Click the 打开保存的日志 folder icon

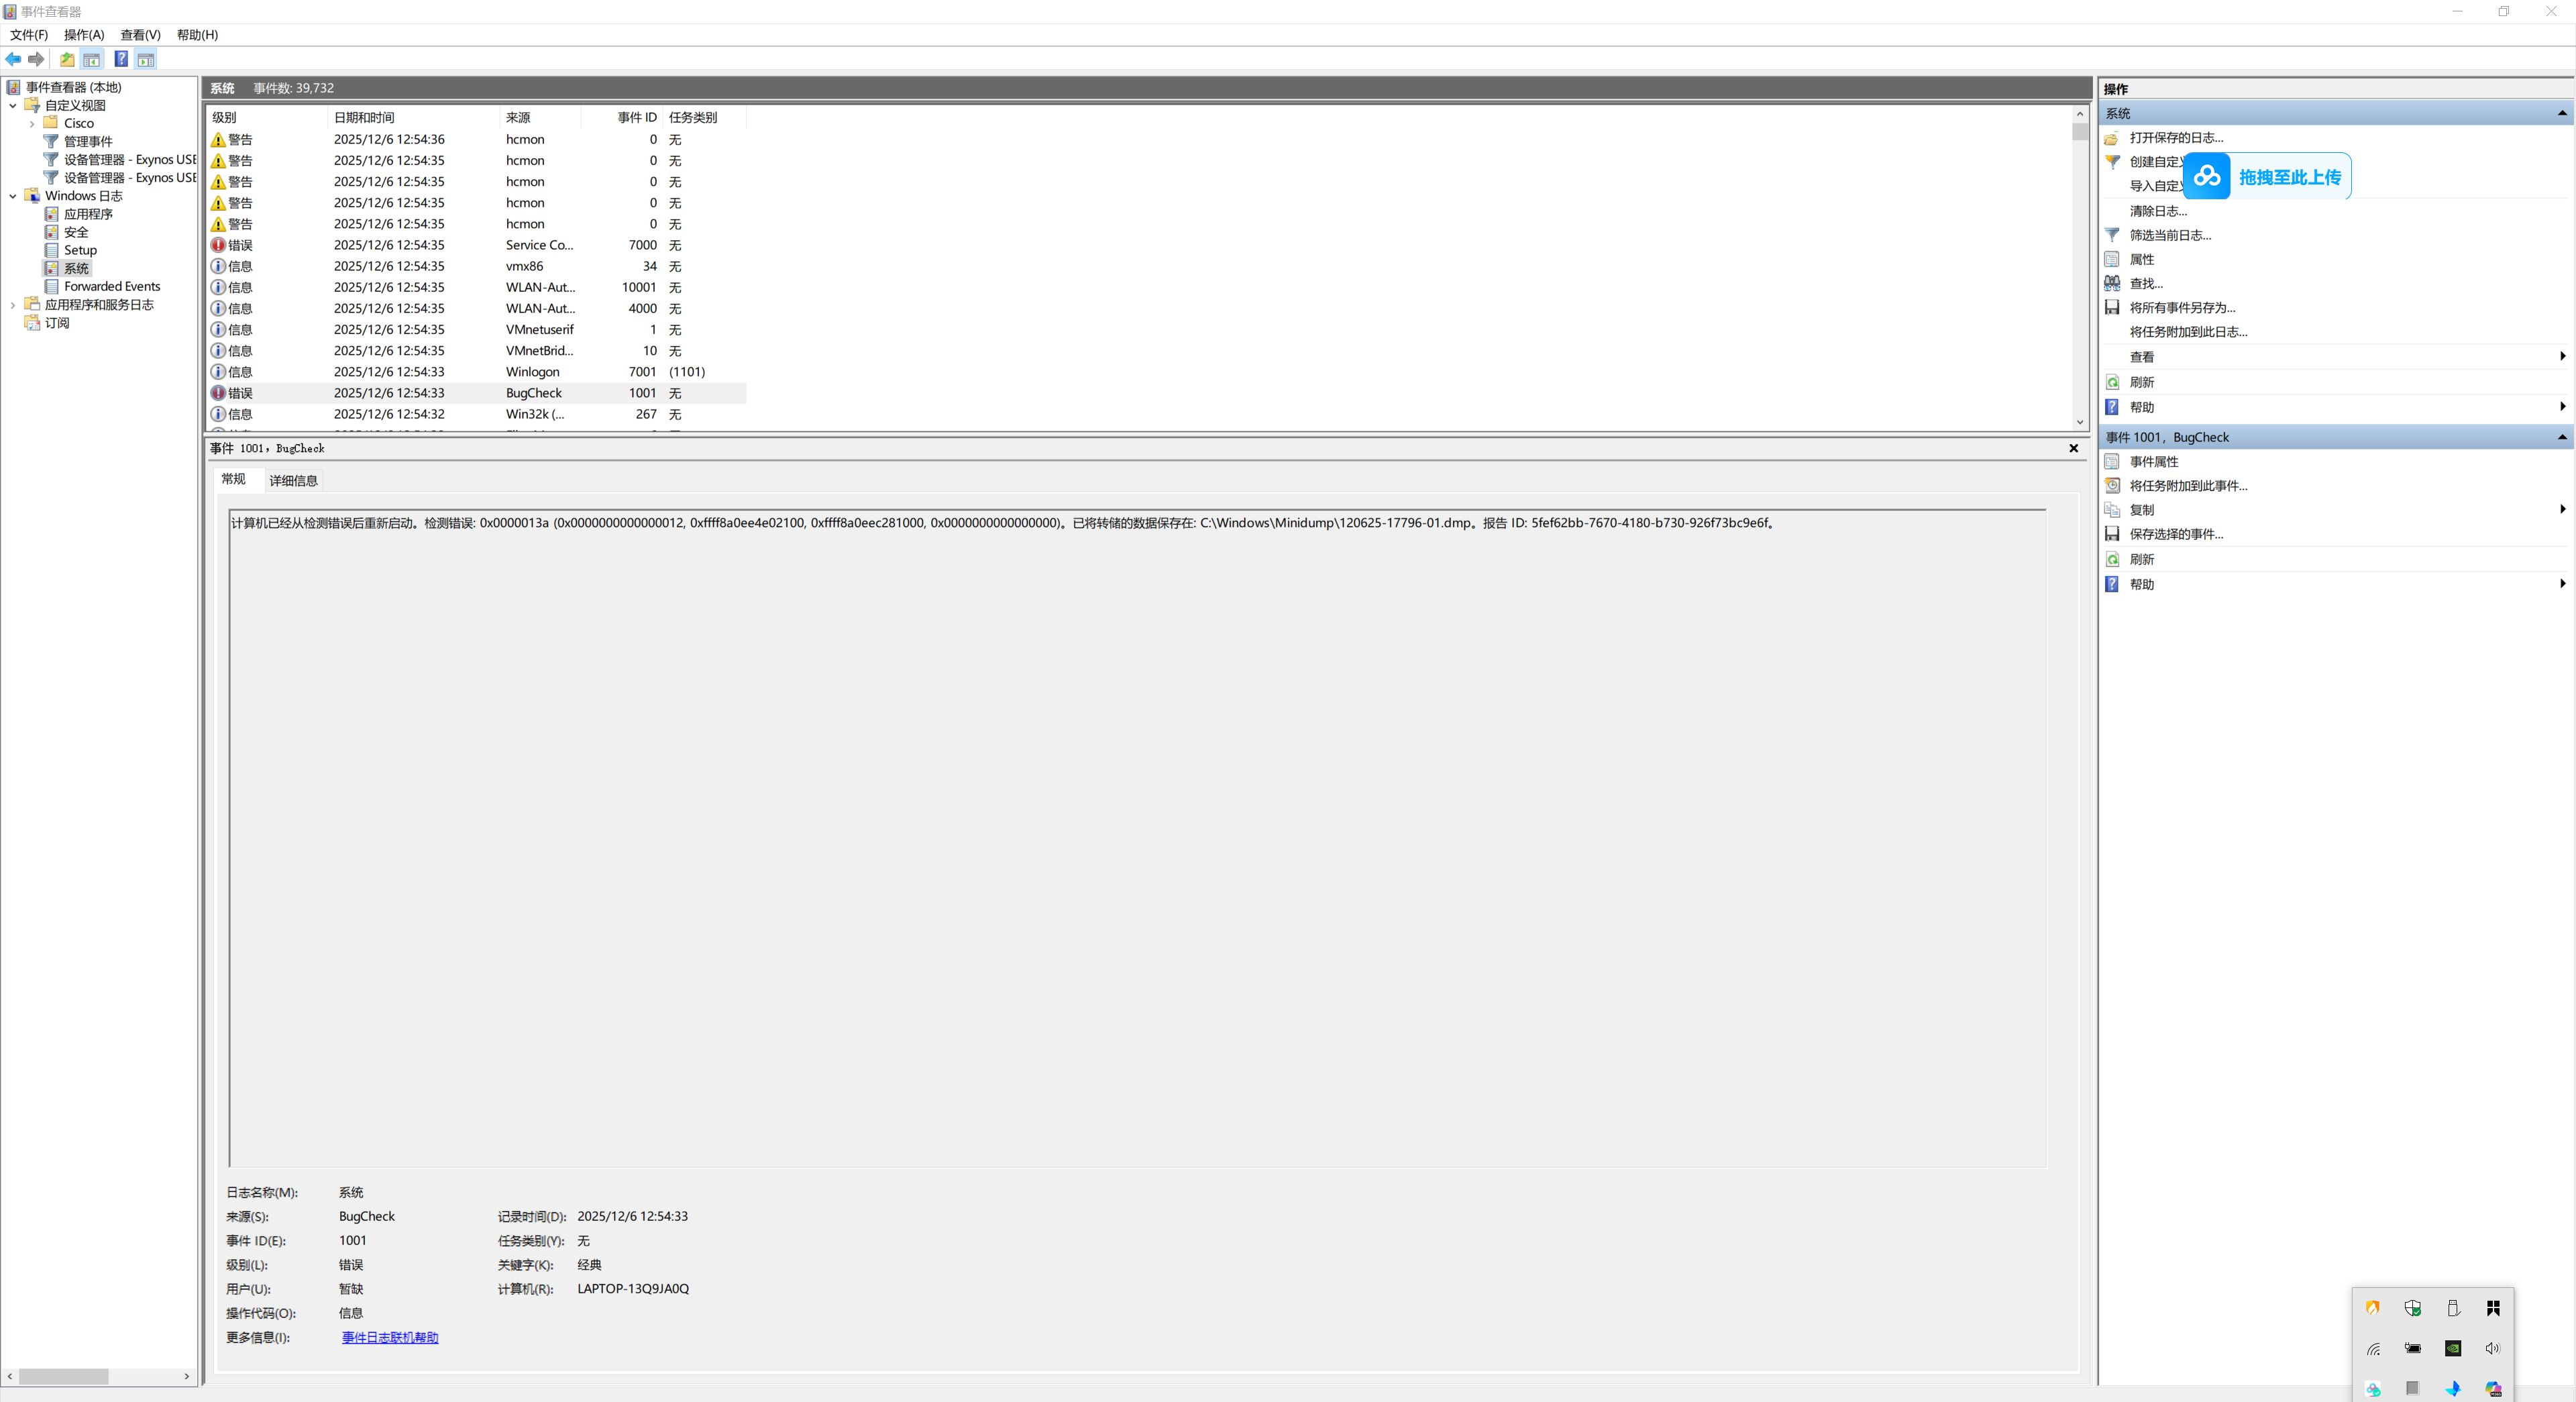coord(2112,138)
